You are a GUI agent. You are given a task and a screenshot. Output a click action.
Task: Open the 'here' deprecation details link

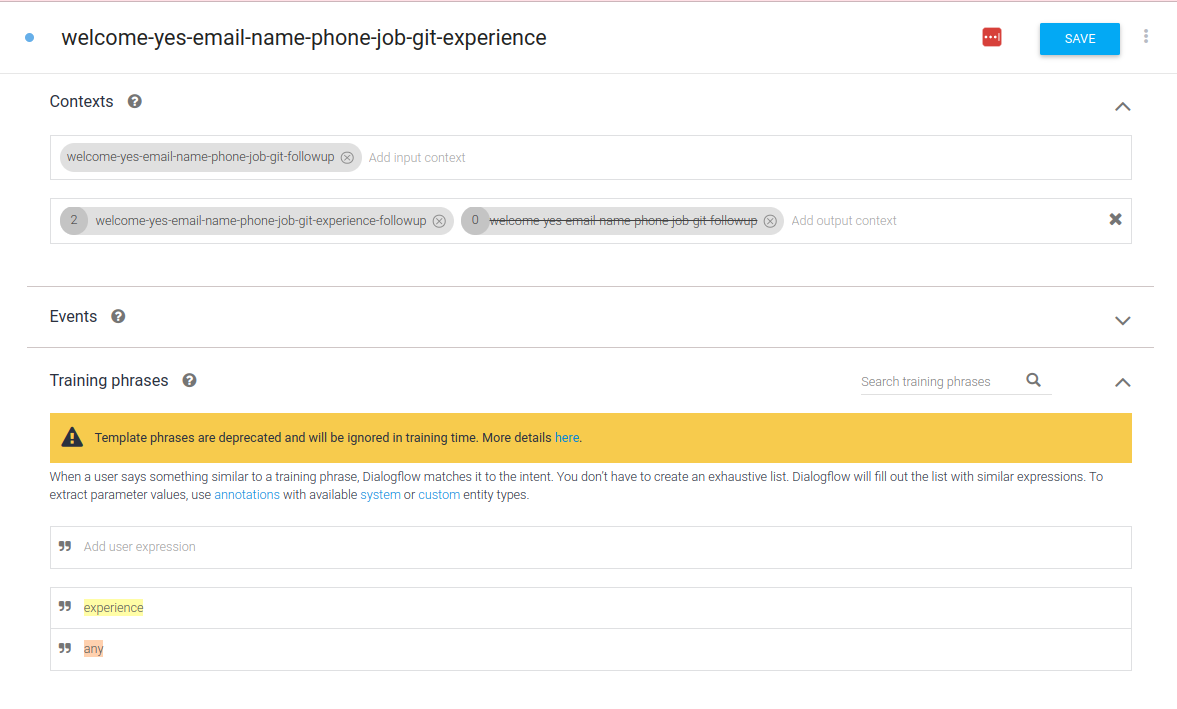(567, 438)
